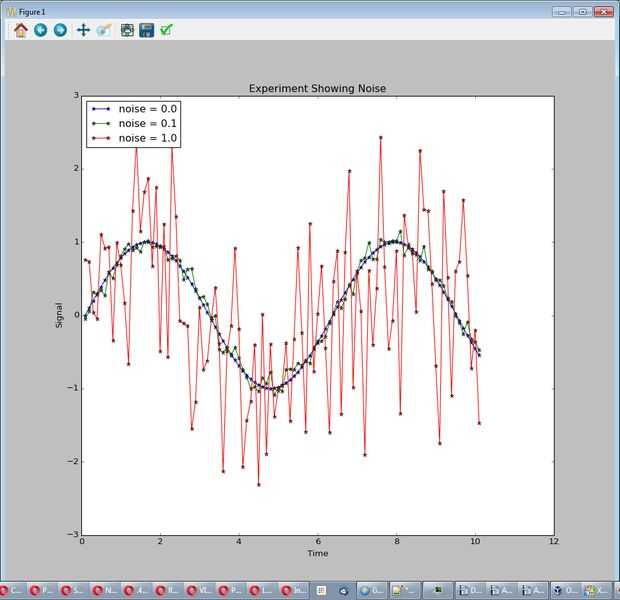Open the configure subplots dialog
The height and width of the screenshot is (600, 620).
[x=127, y=30]
